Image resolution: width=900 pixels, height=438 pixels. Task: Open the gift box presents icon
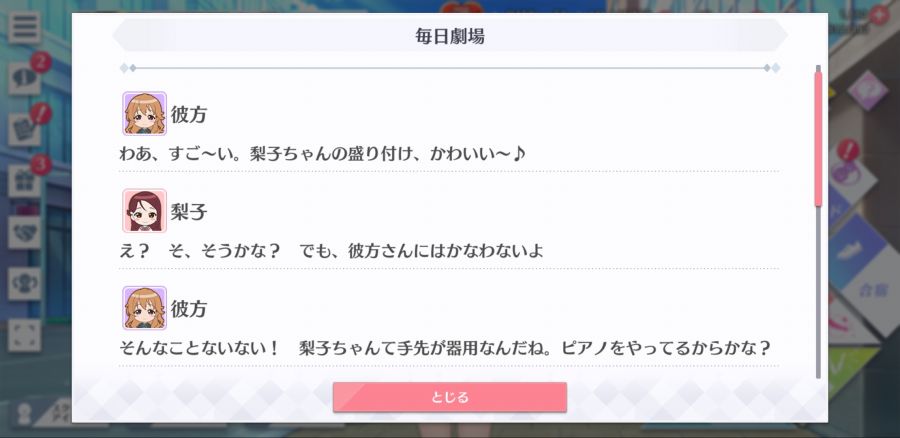click(24, 181)
